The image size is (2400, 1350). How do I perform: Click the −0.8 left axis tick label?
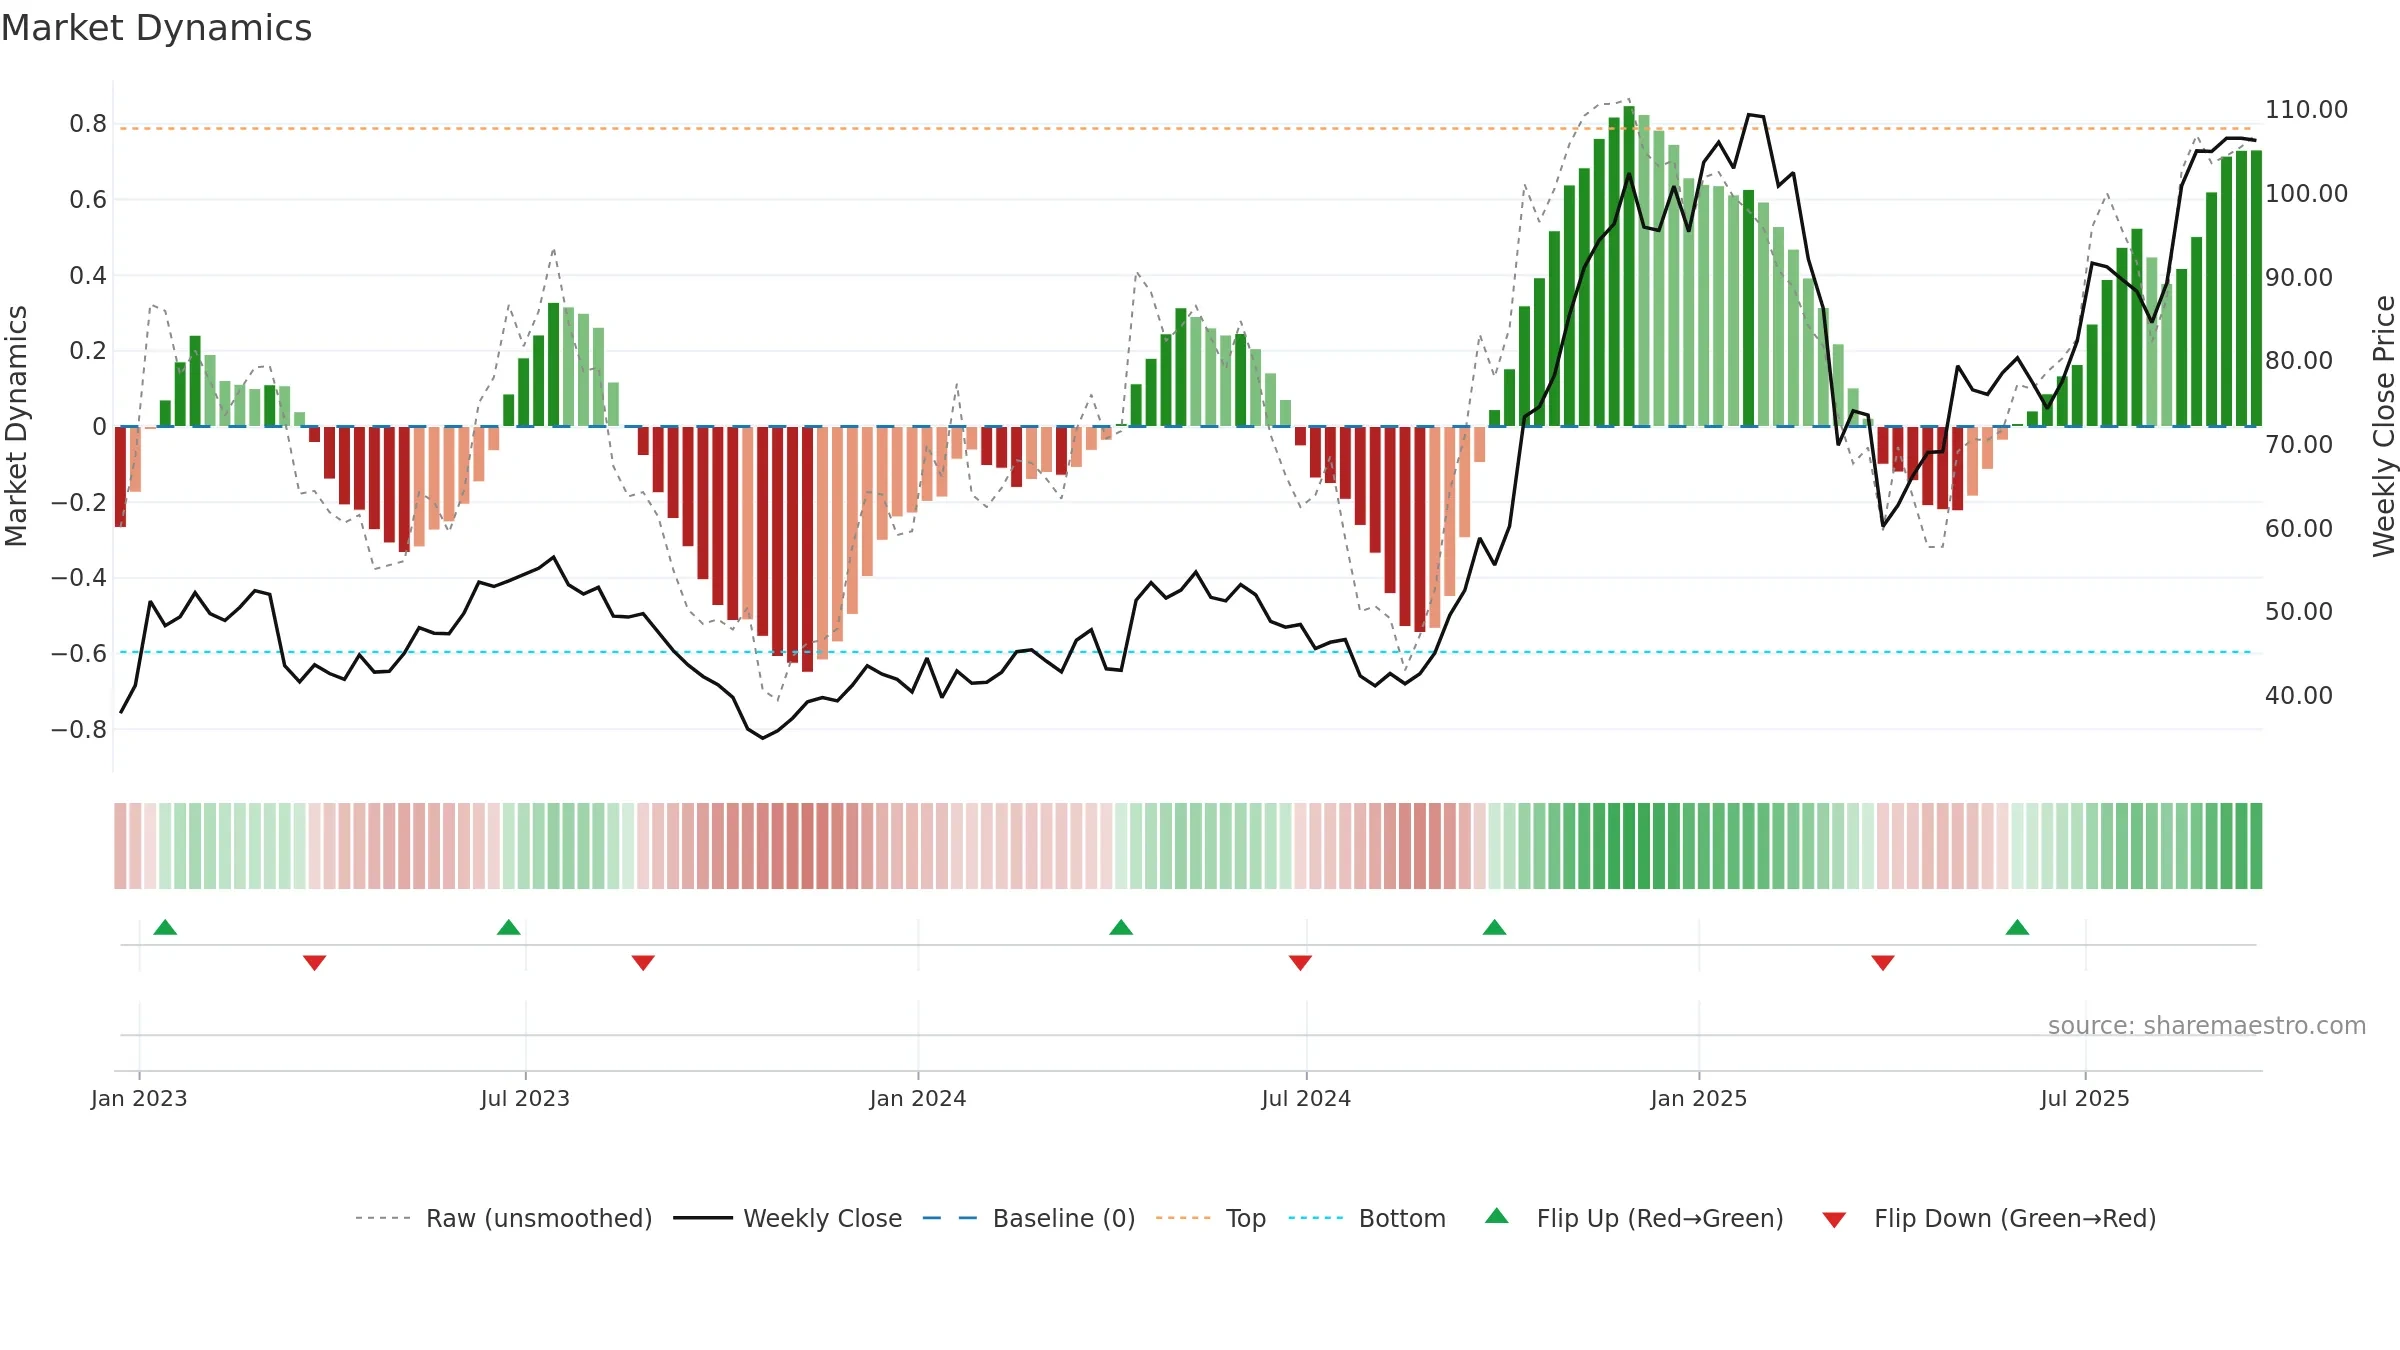[79, 729]
